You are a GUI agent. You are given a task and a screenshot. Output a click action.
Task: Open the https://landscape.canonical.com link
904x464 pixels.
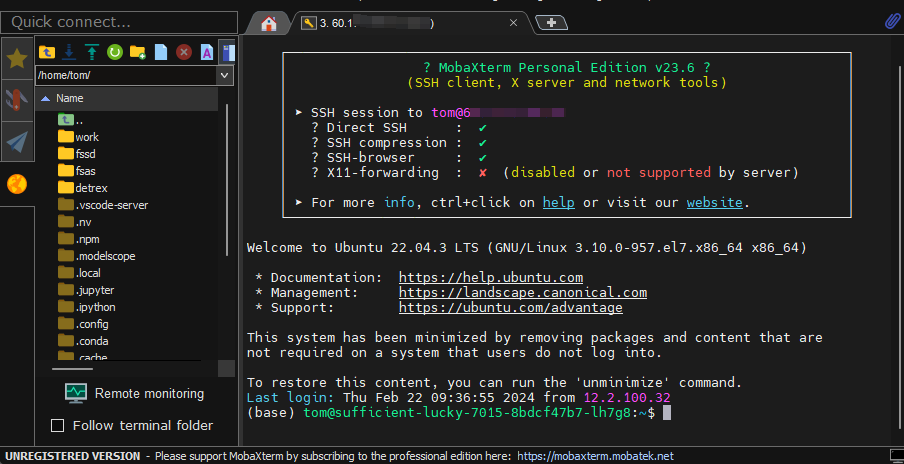click(x=523, y=292)
